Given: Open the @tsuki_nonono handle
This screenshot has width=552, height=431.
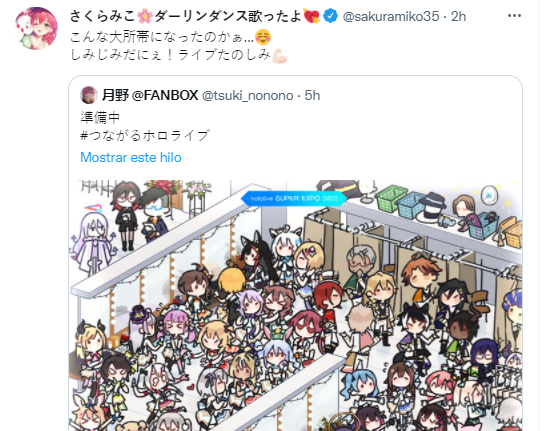Looking at the screenshot, I should coord(247,95).
